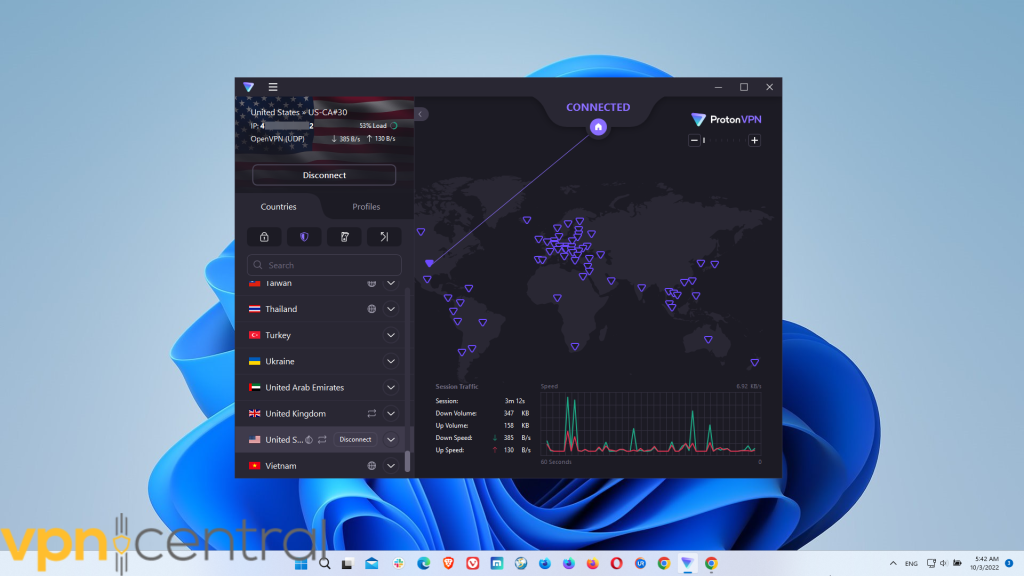Collapse the connection info panel with left chevron
The height and width of the screenshot is (576, 1024).
tap(421, 114)
